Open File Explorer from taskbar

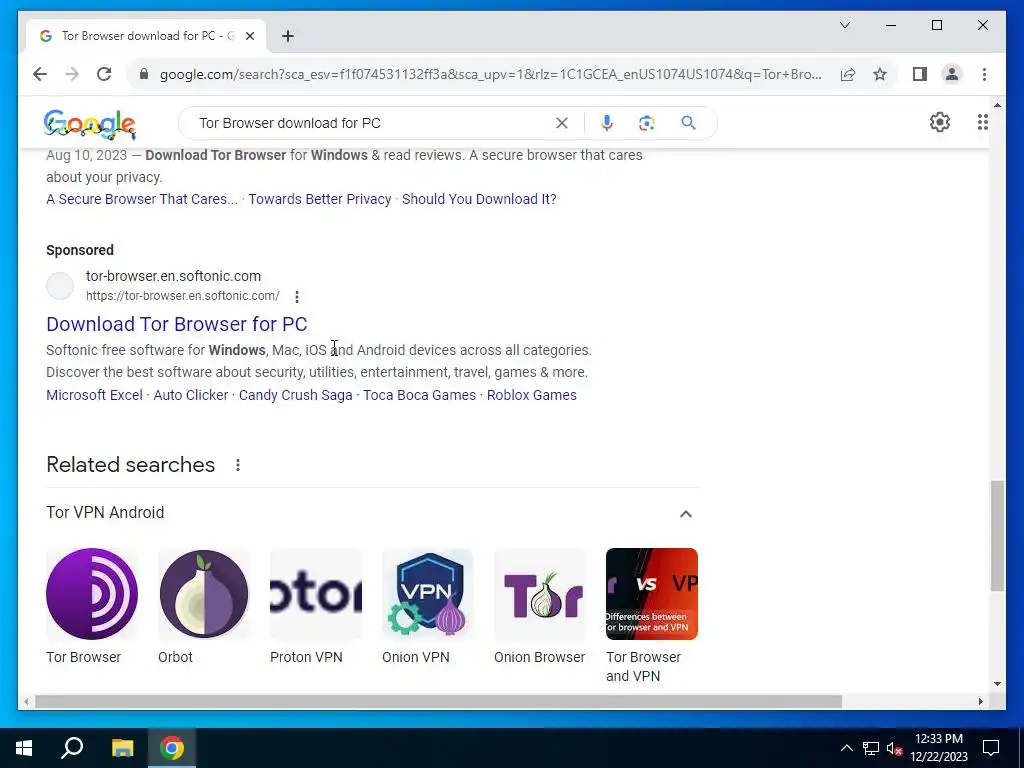(122, 748)
